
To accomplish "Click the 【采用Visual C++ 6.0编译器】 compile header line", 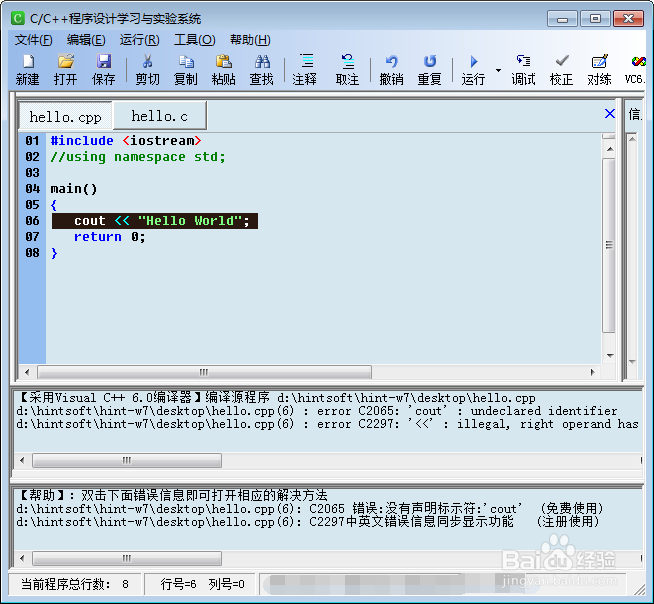I will [x=276, y=398].
